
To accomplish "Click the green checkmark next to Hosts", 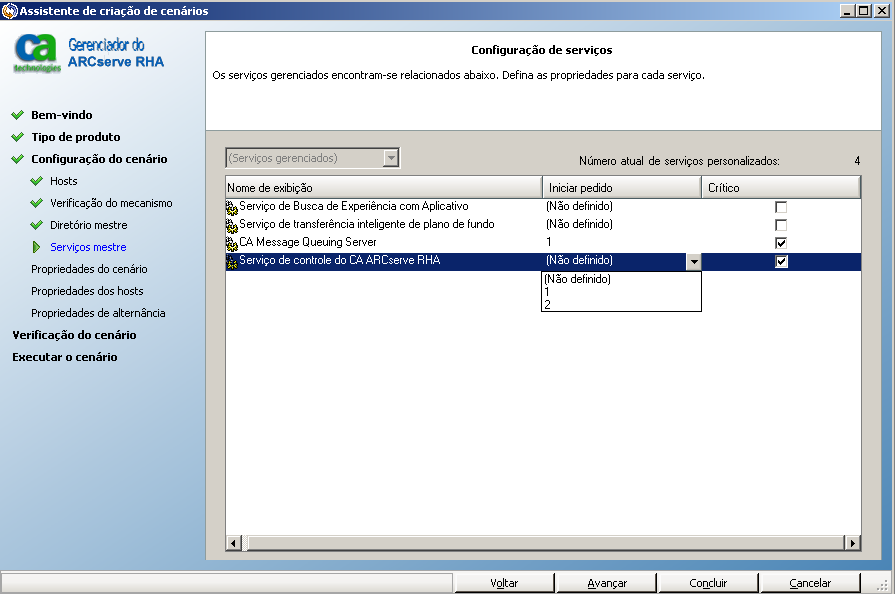I will pyautogui.click(x=37, y=181).
